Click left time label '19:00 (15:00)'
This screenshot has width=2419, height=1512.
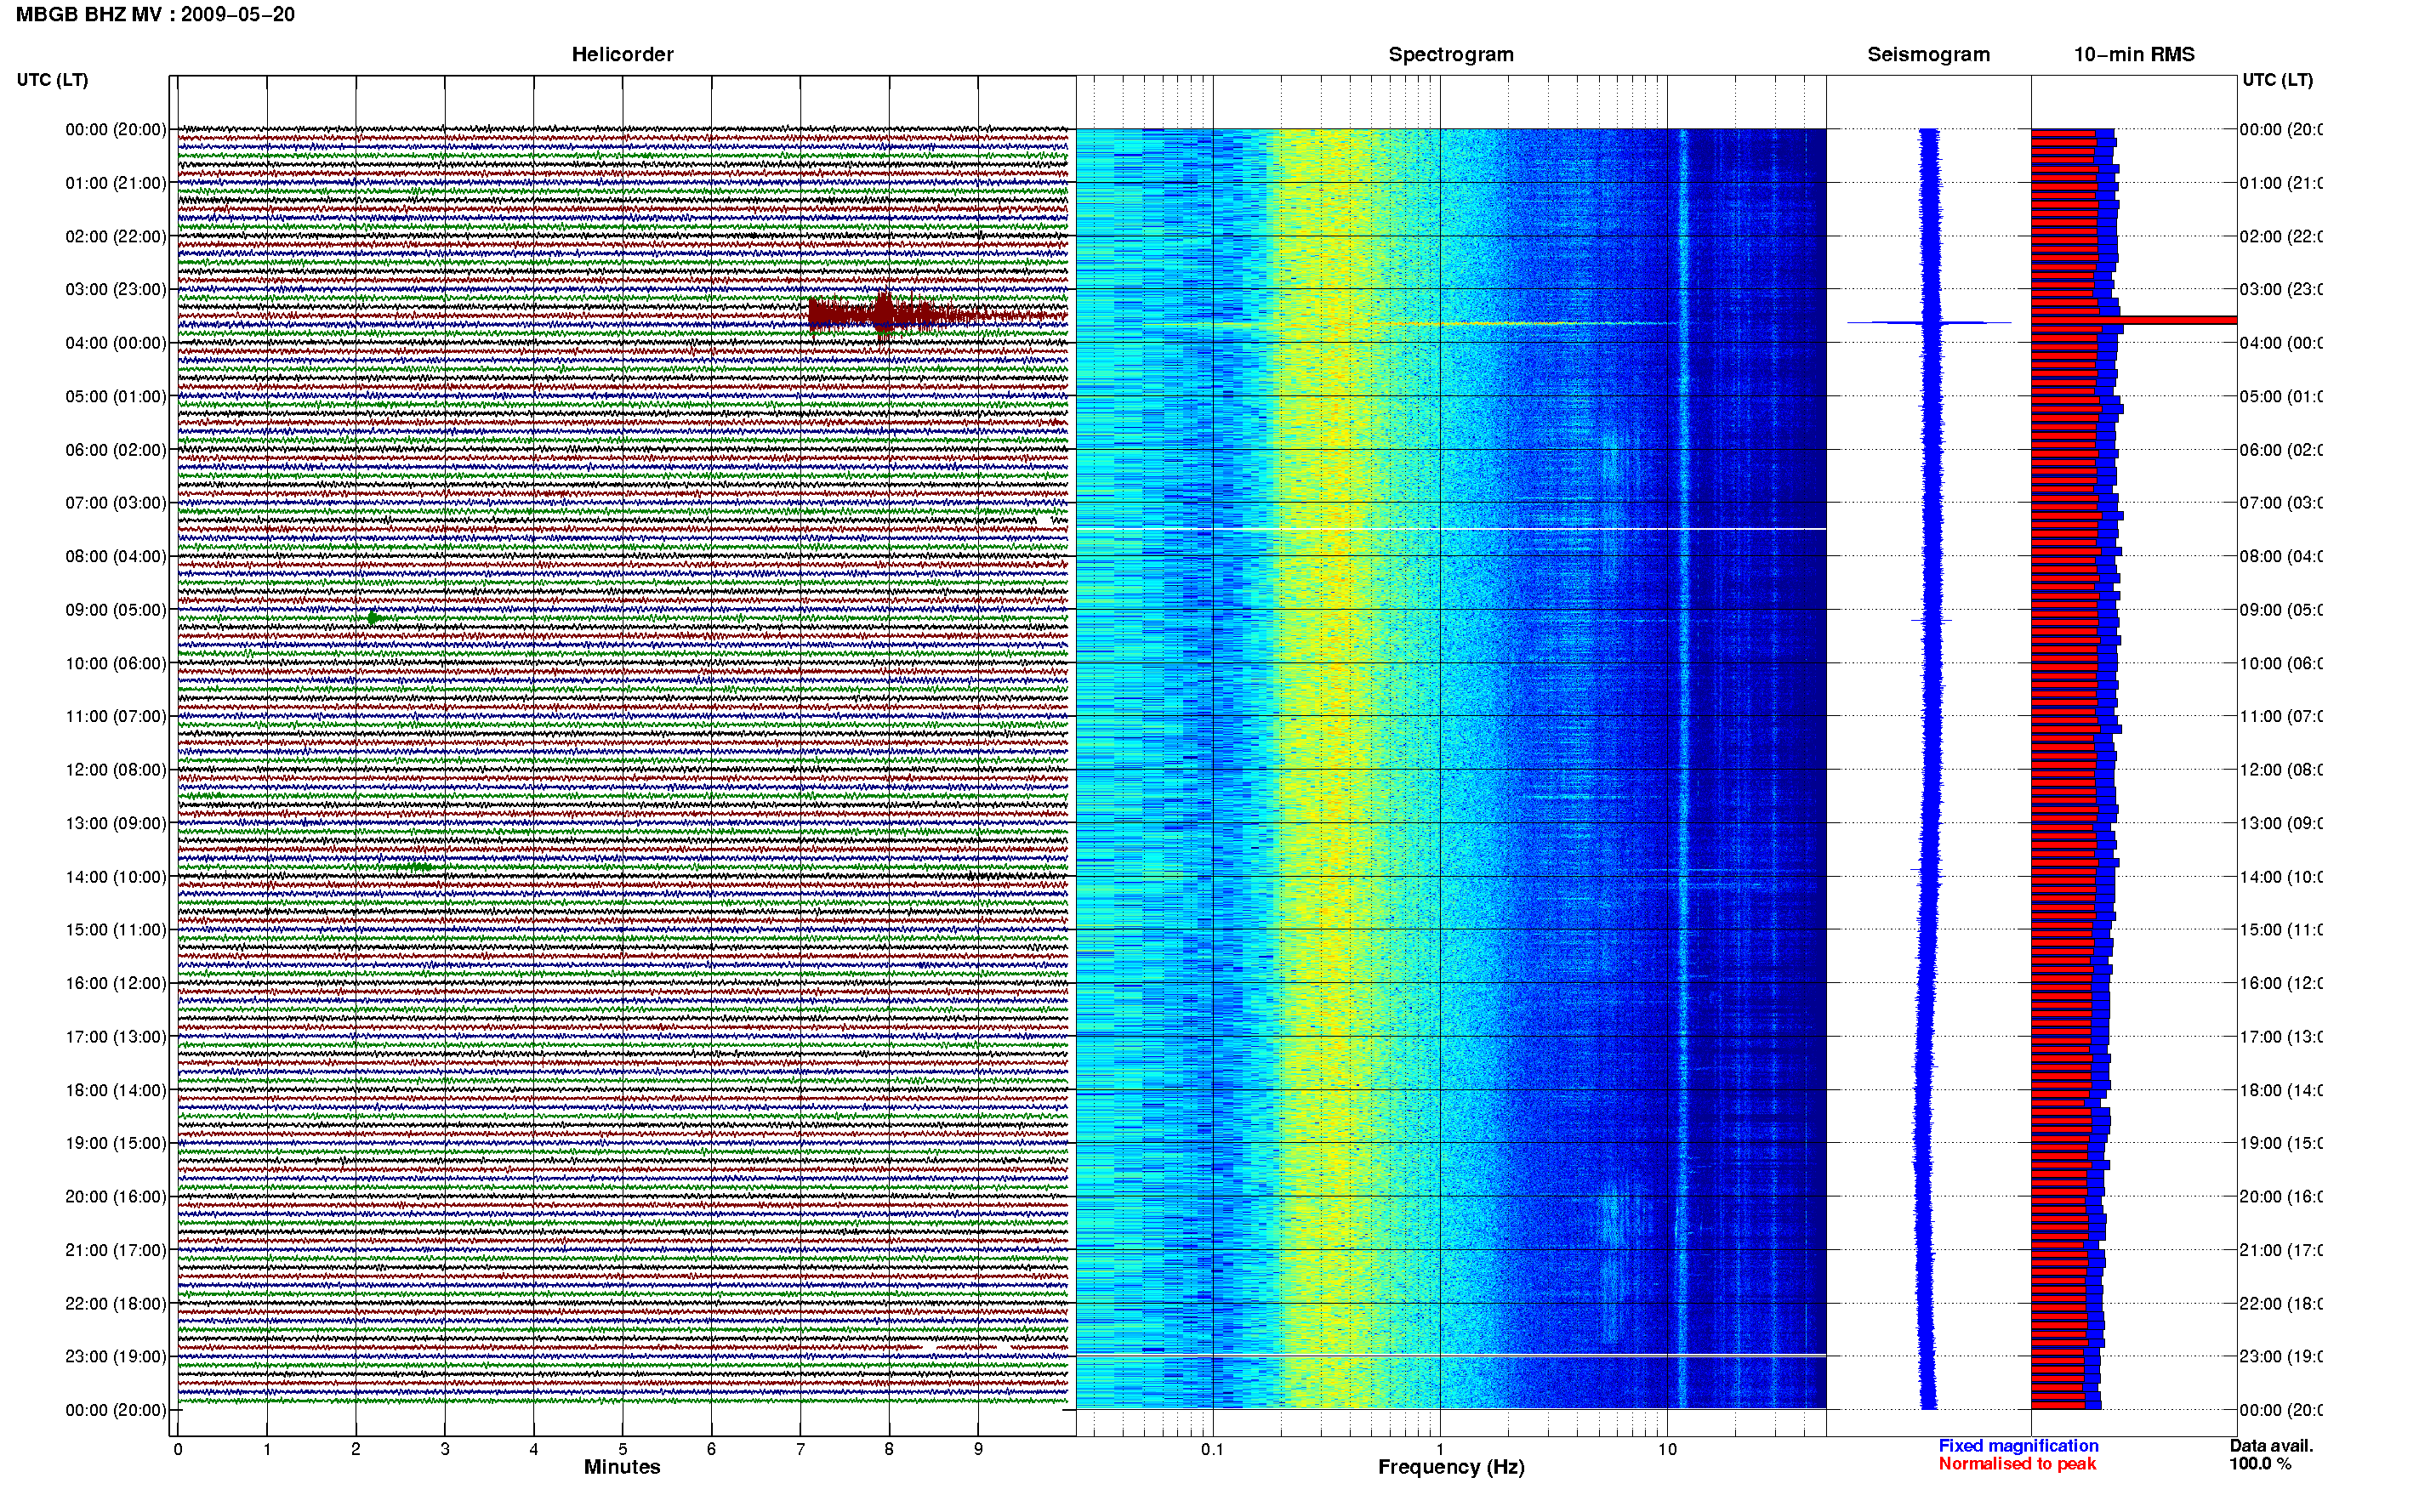click(x=116, y=1143)
